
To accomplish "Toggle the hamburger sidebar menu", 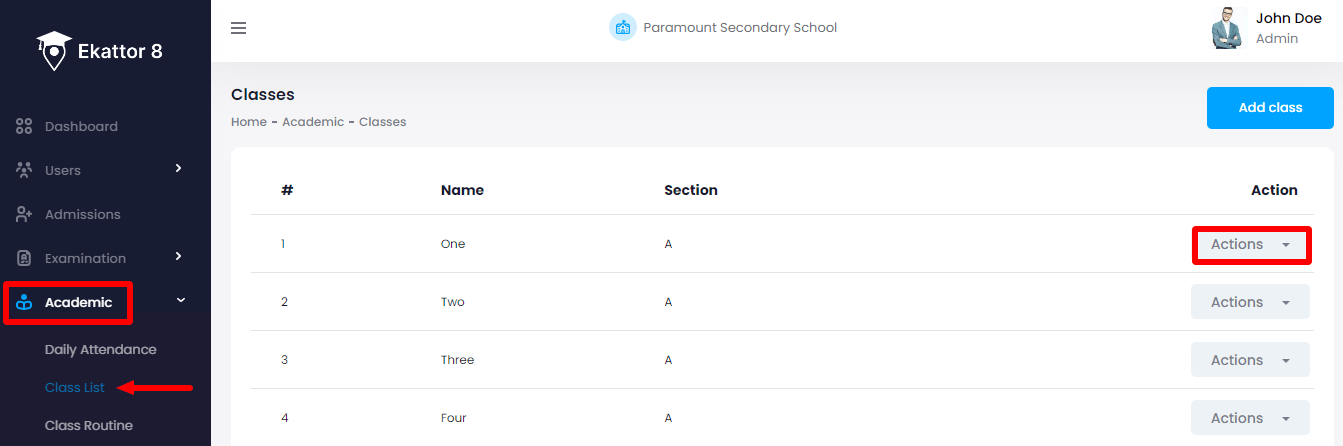I will [x=238, y=28].
